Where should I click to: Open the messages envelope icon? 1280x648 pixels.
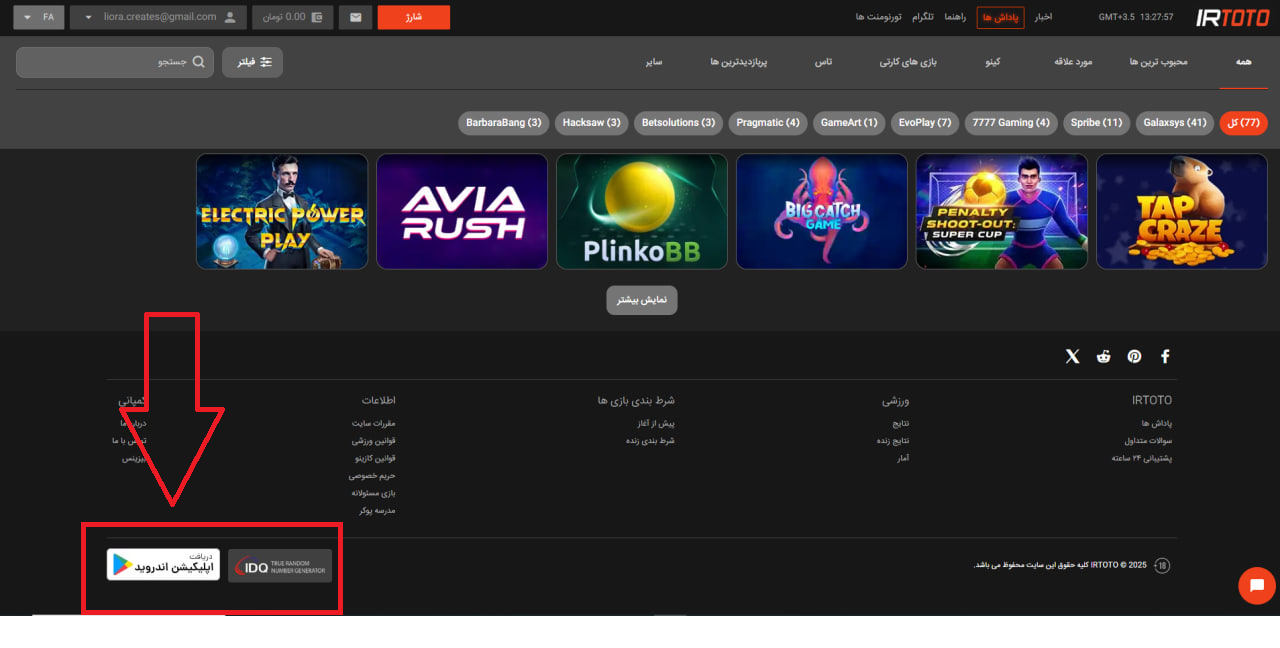(x=355, y=17)
